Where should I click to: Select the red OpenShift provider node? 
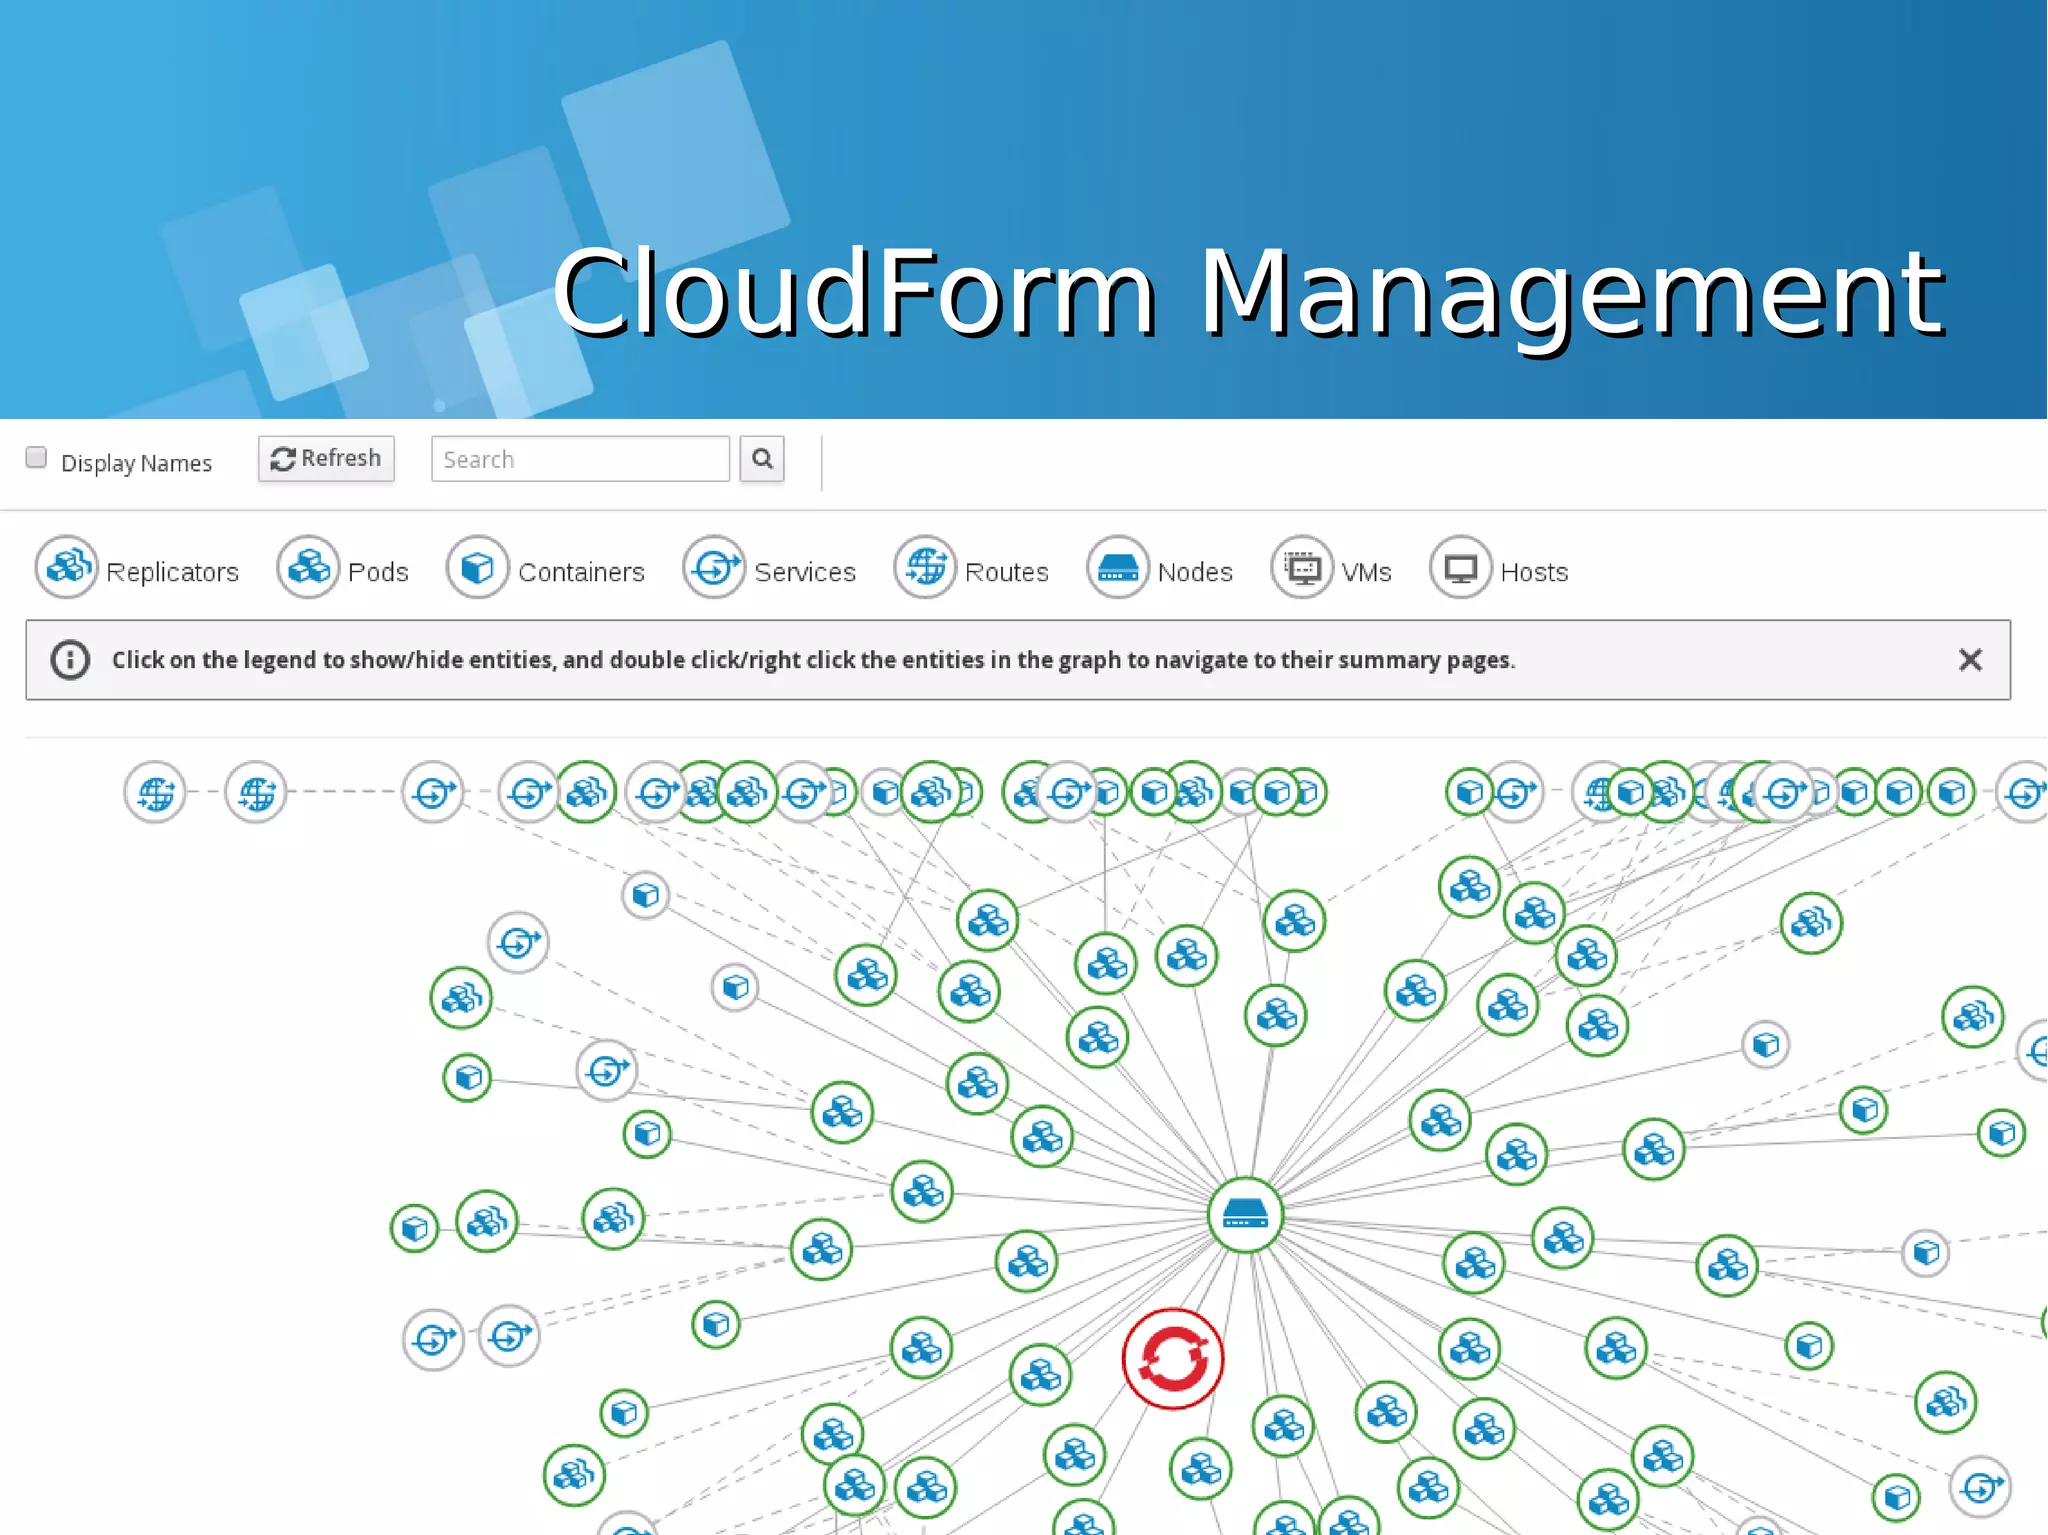pyautogui.click(x=1173, y=1359)
